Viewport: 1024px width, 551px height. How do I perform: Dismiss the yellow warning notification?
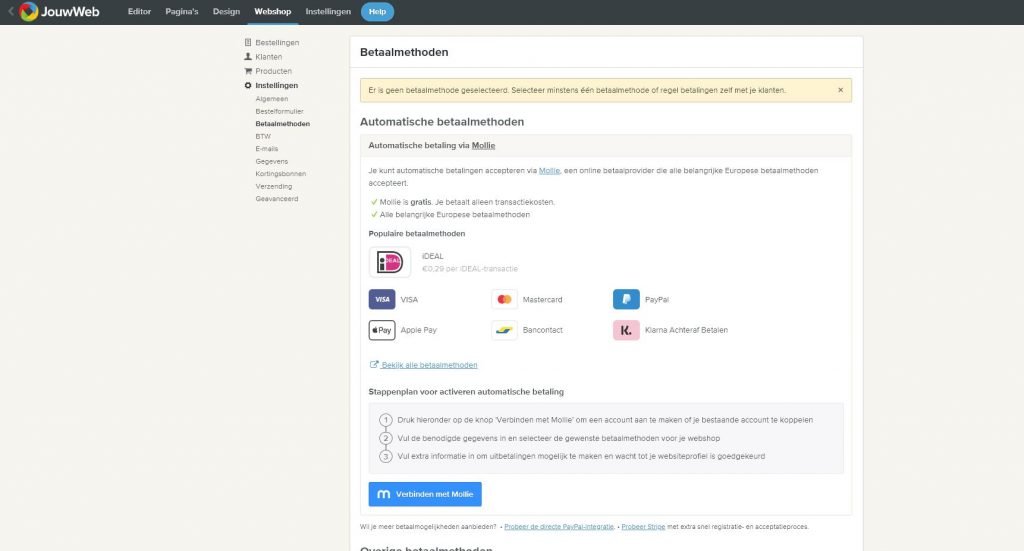point(840,90)
